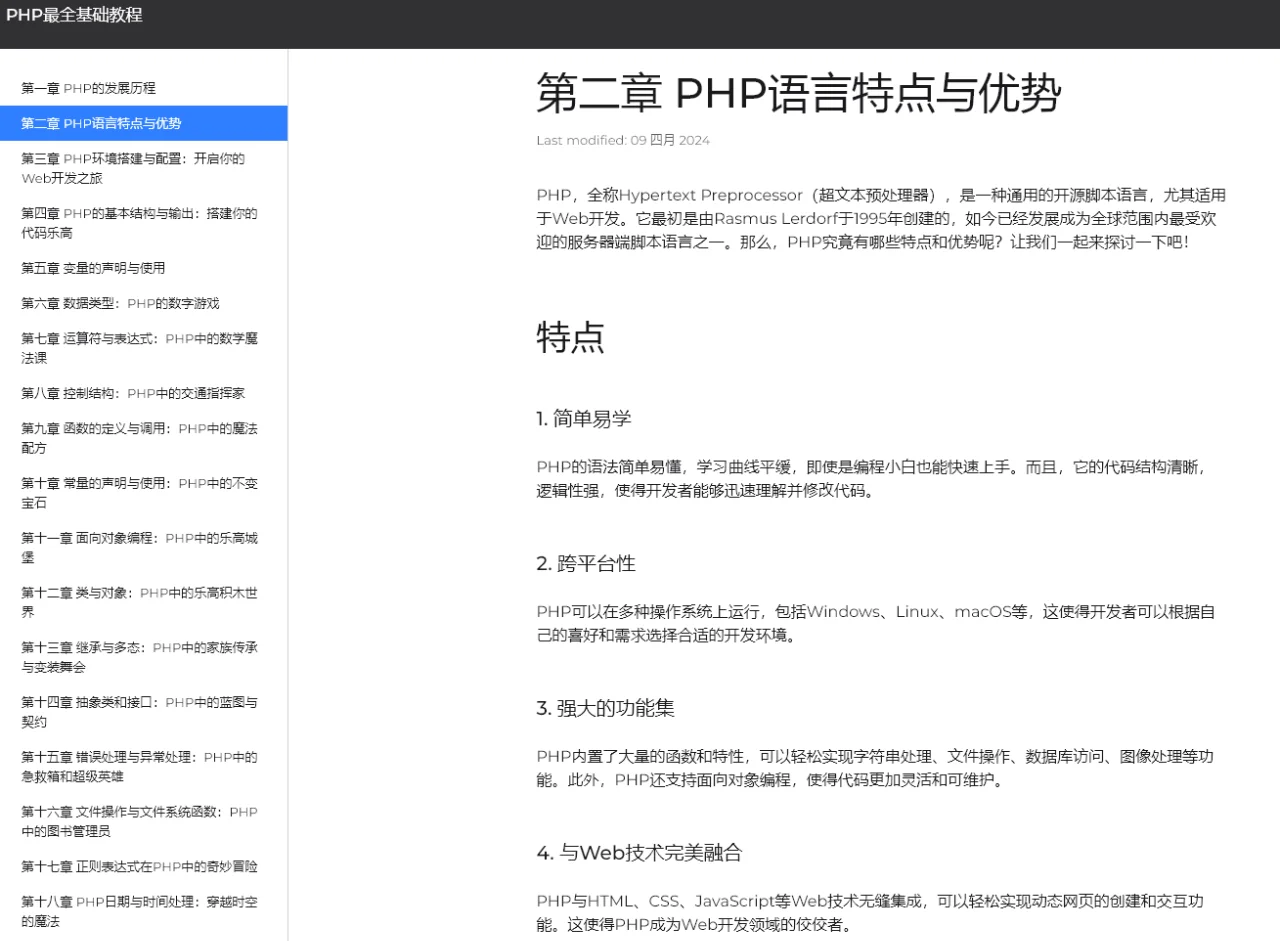
Task: Open 第十一章 面向对象编程 chapter
Action: pyautogui.click(x=138, y=548)
